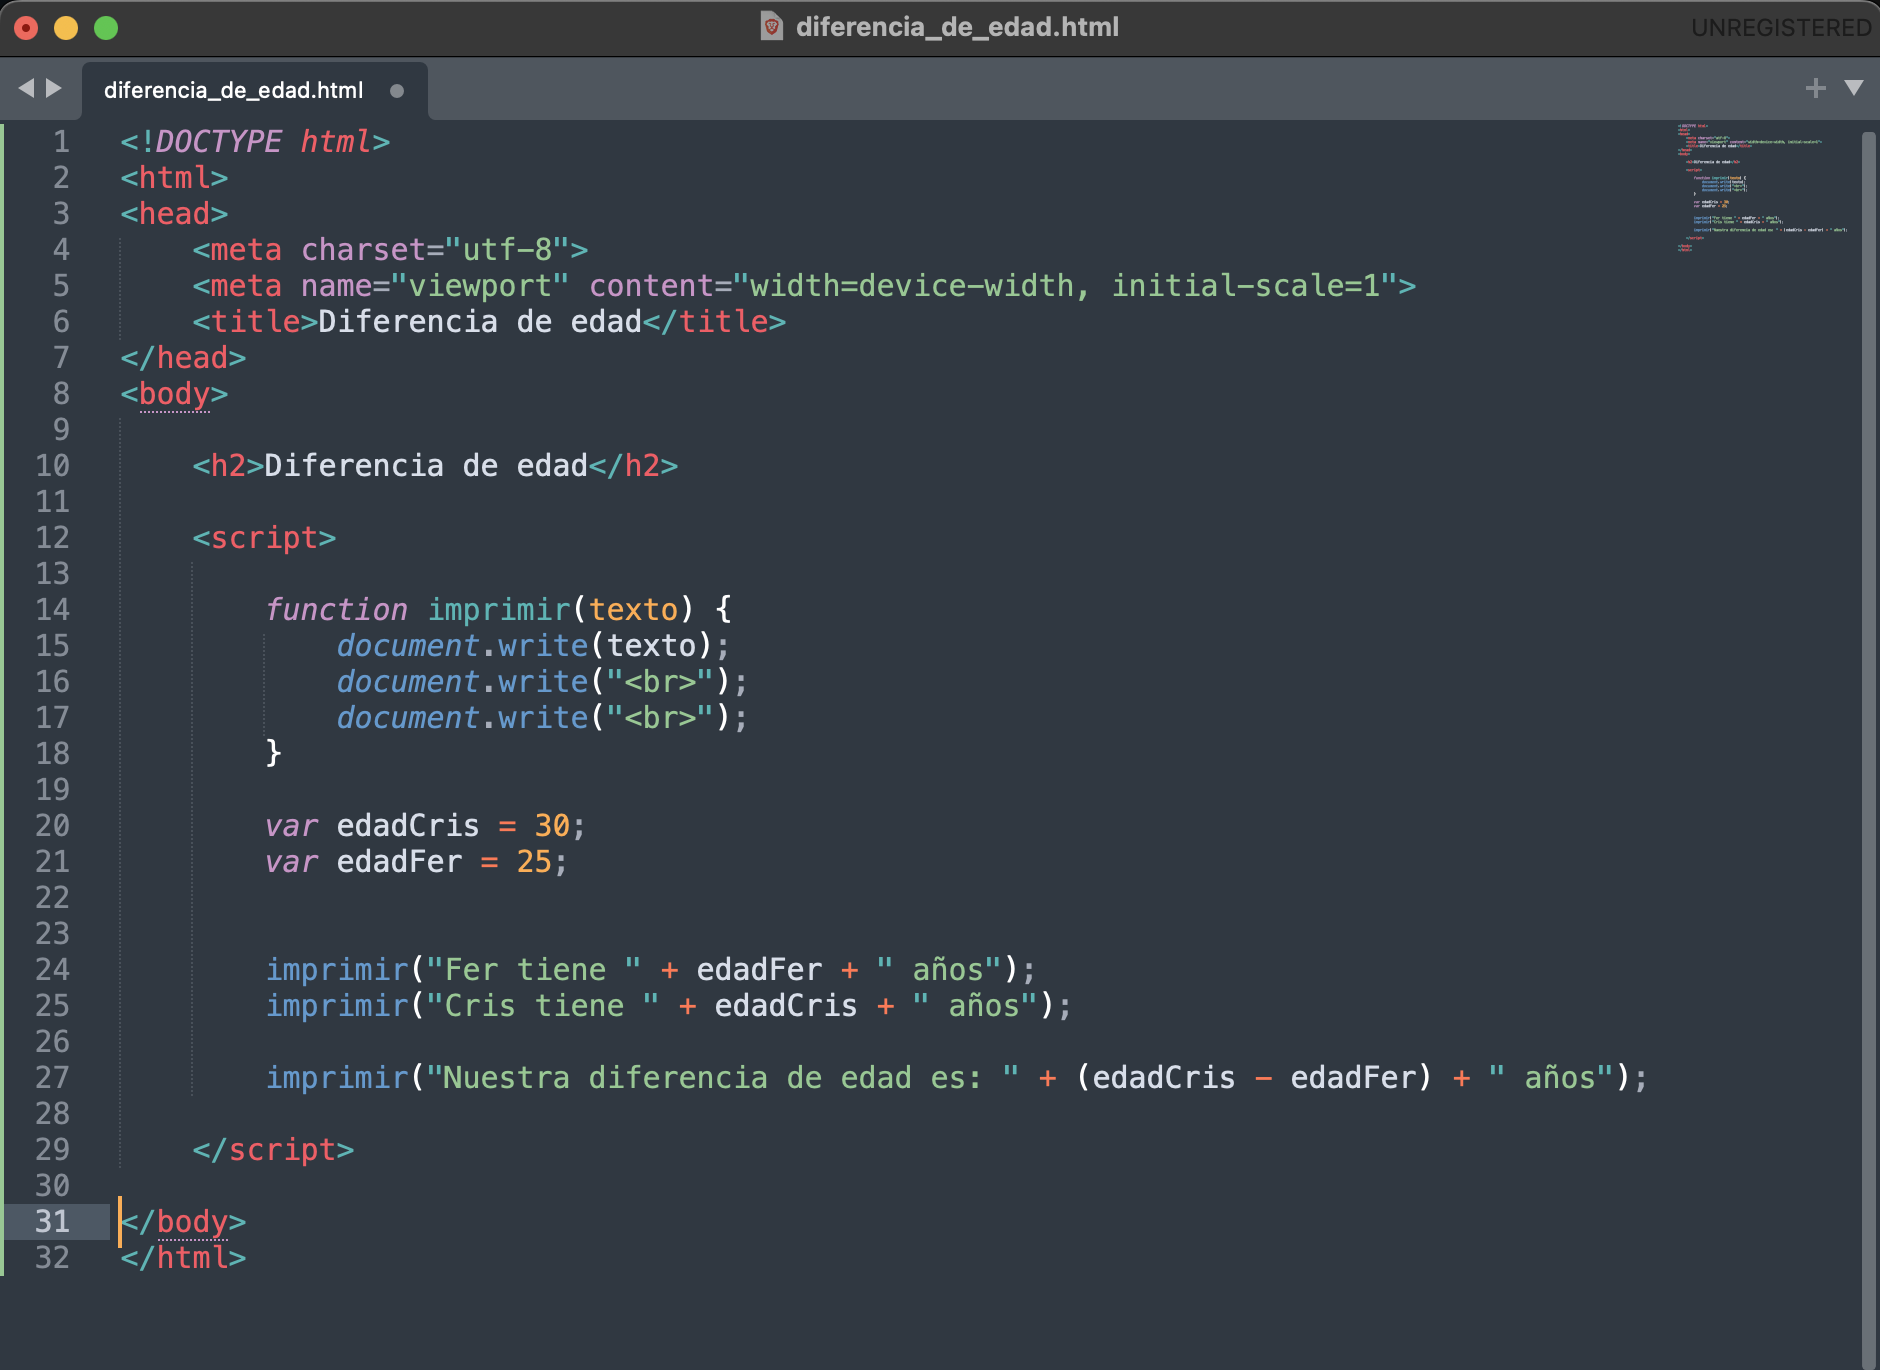Click the DOCTYPE html declaration on line 1
Viewport: 1880px width, 1370px height.
255,141
